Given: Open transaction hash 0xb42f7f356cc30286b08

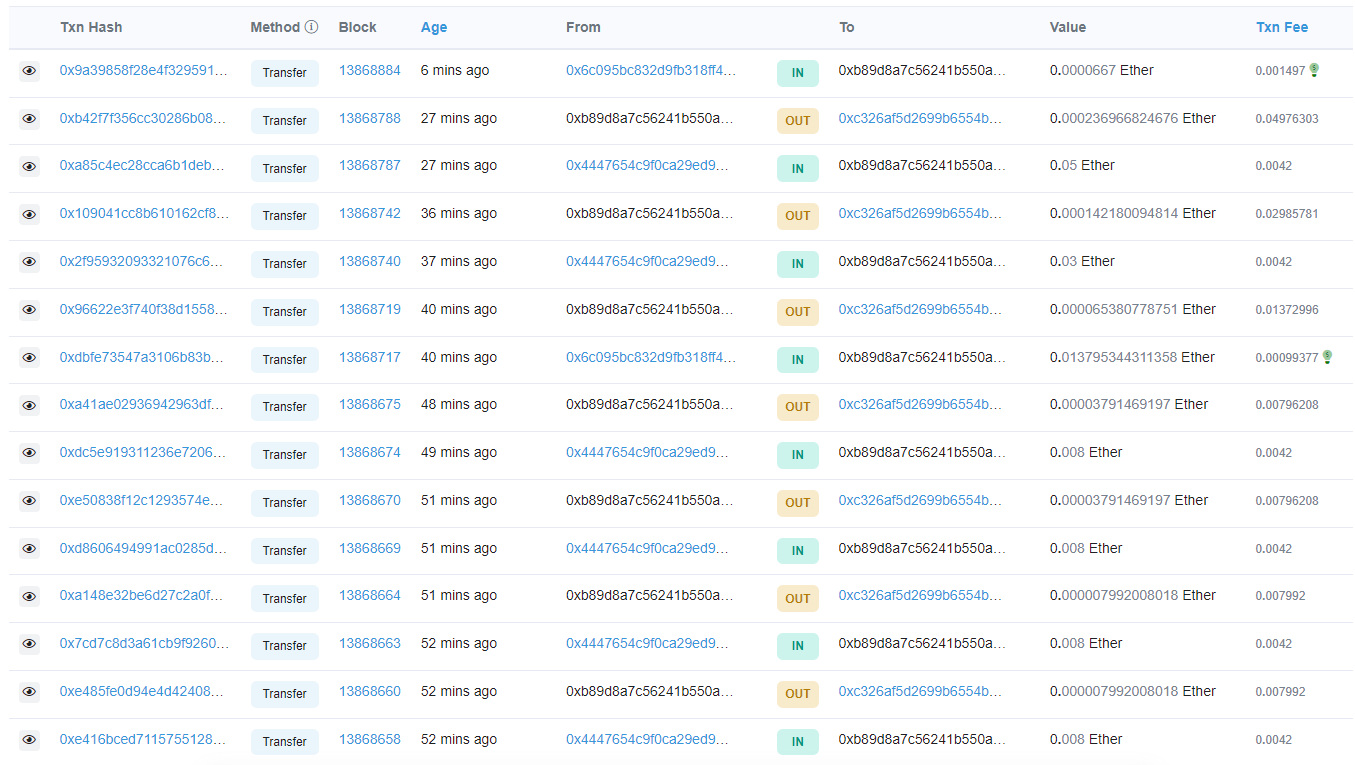Looking at the screenshot, I should [144, 118].
